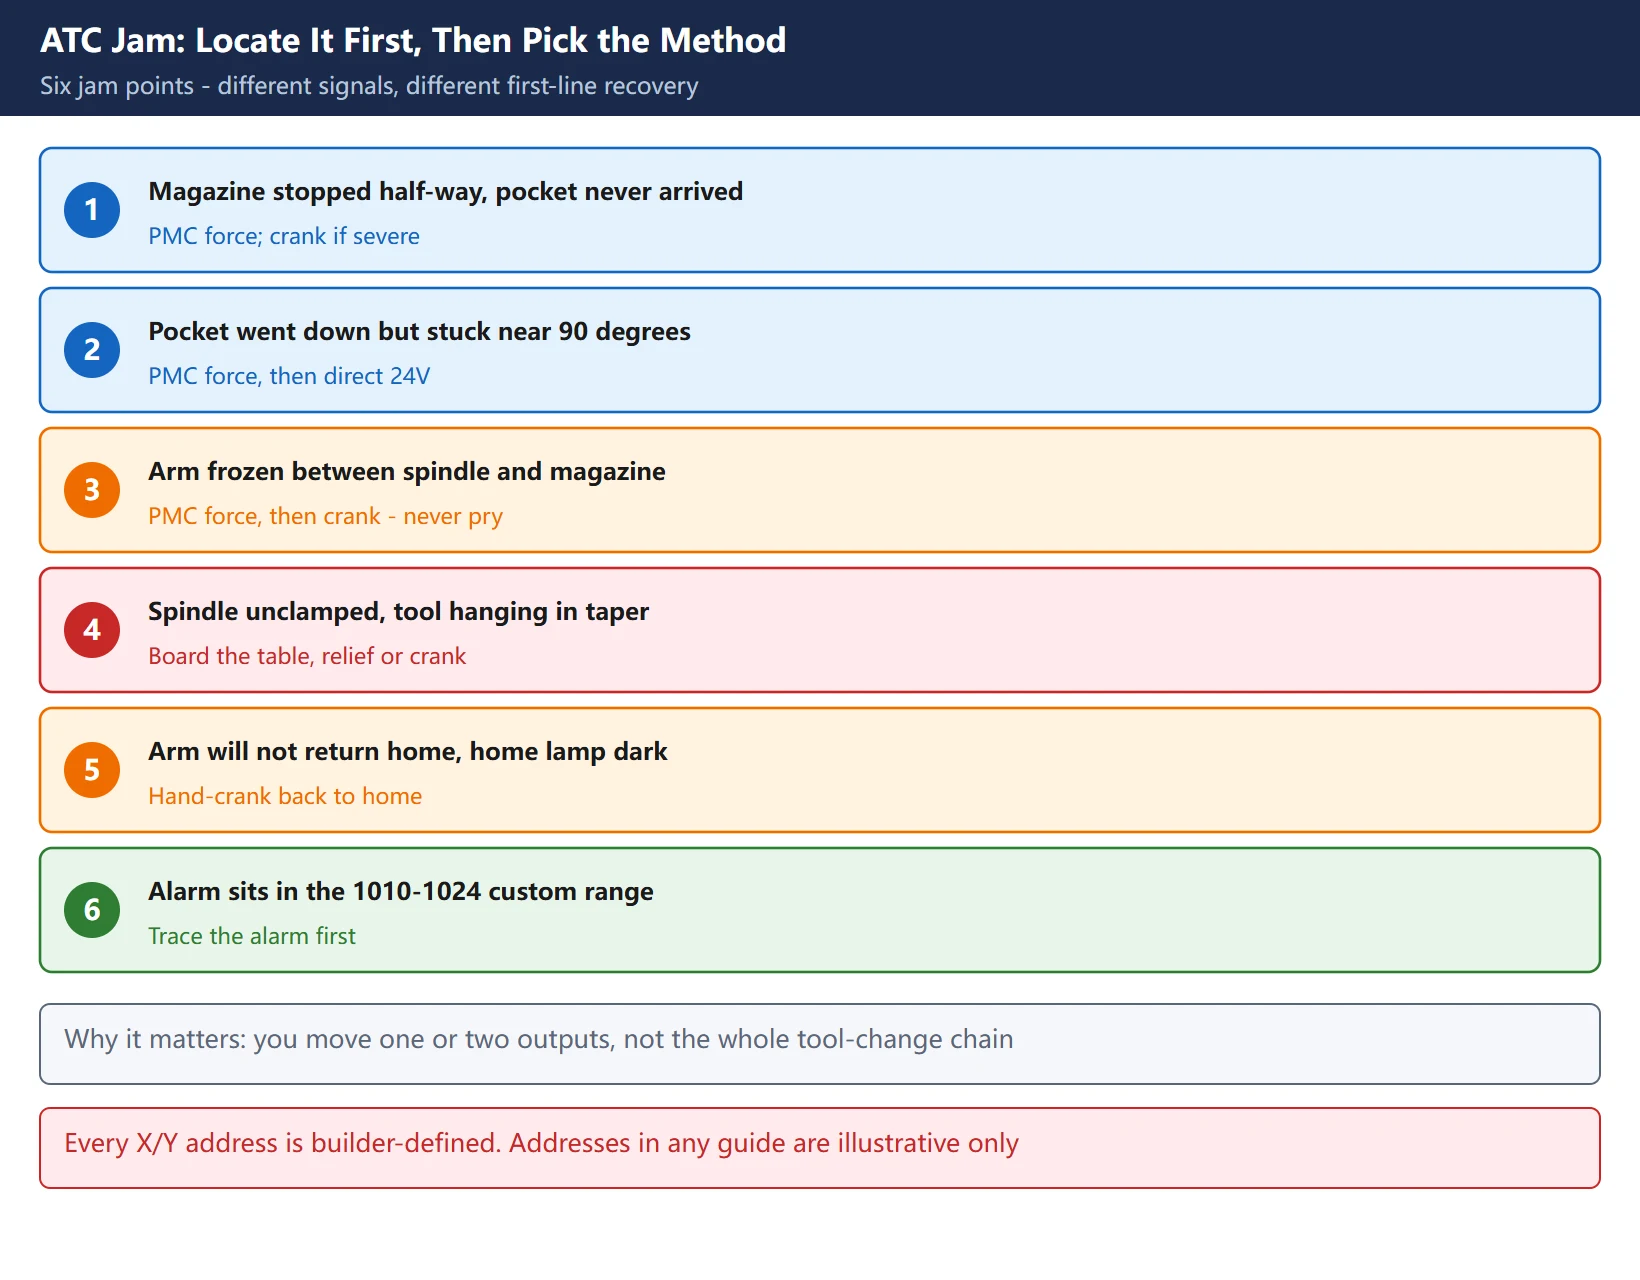This screenshot has height=1280, width=1640.
Task: Click the red number 4 badge
Action: coord(92,630)
